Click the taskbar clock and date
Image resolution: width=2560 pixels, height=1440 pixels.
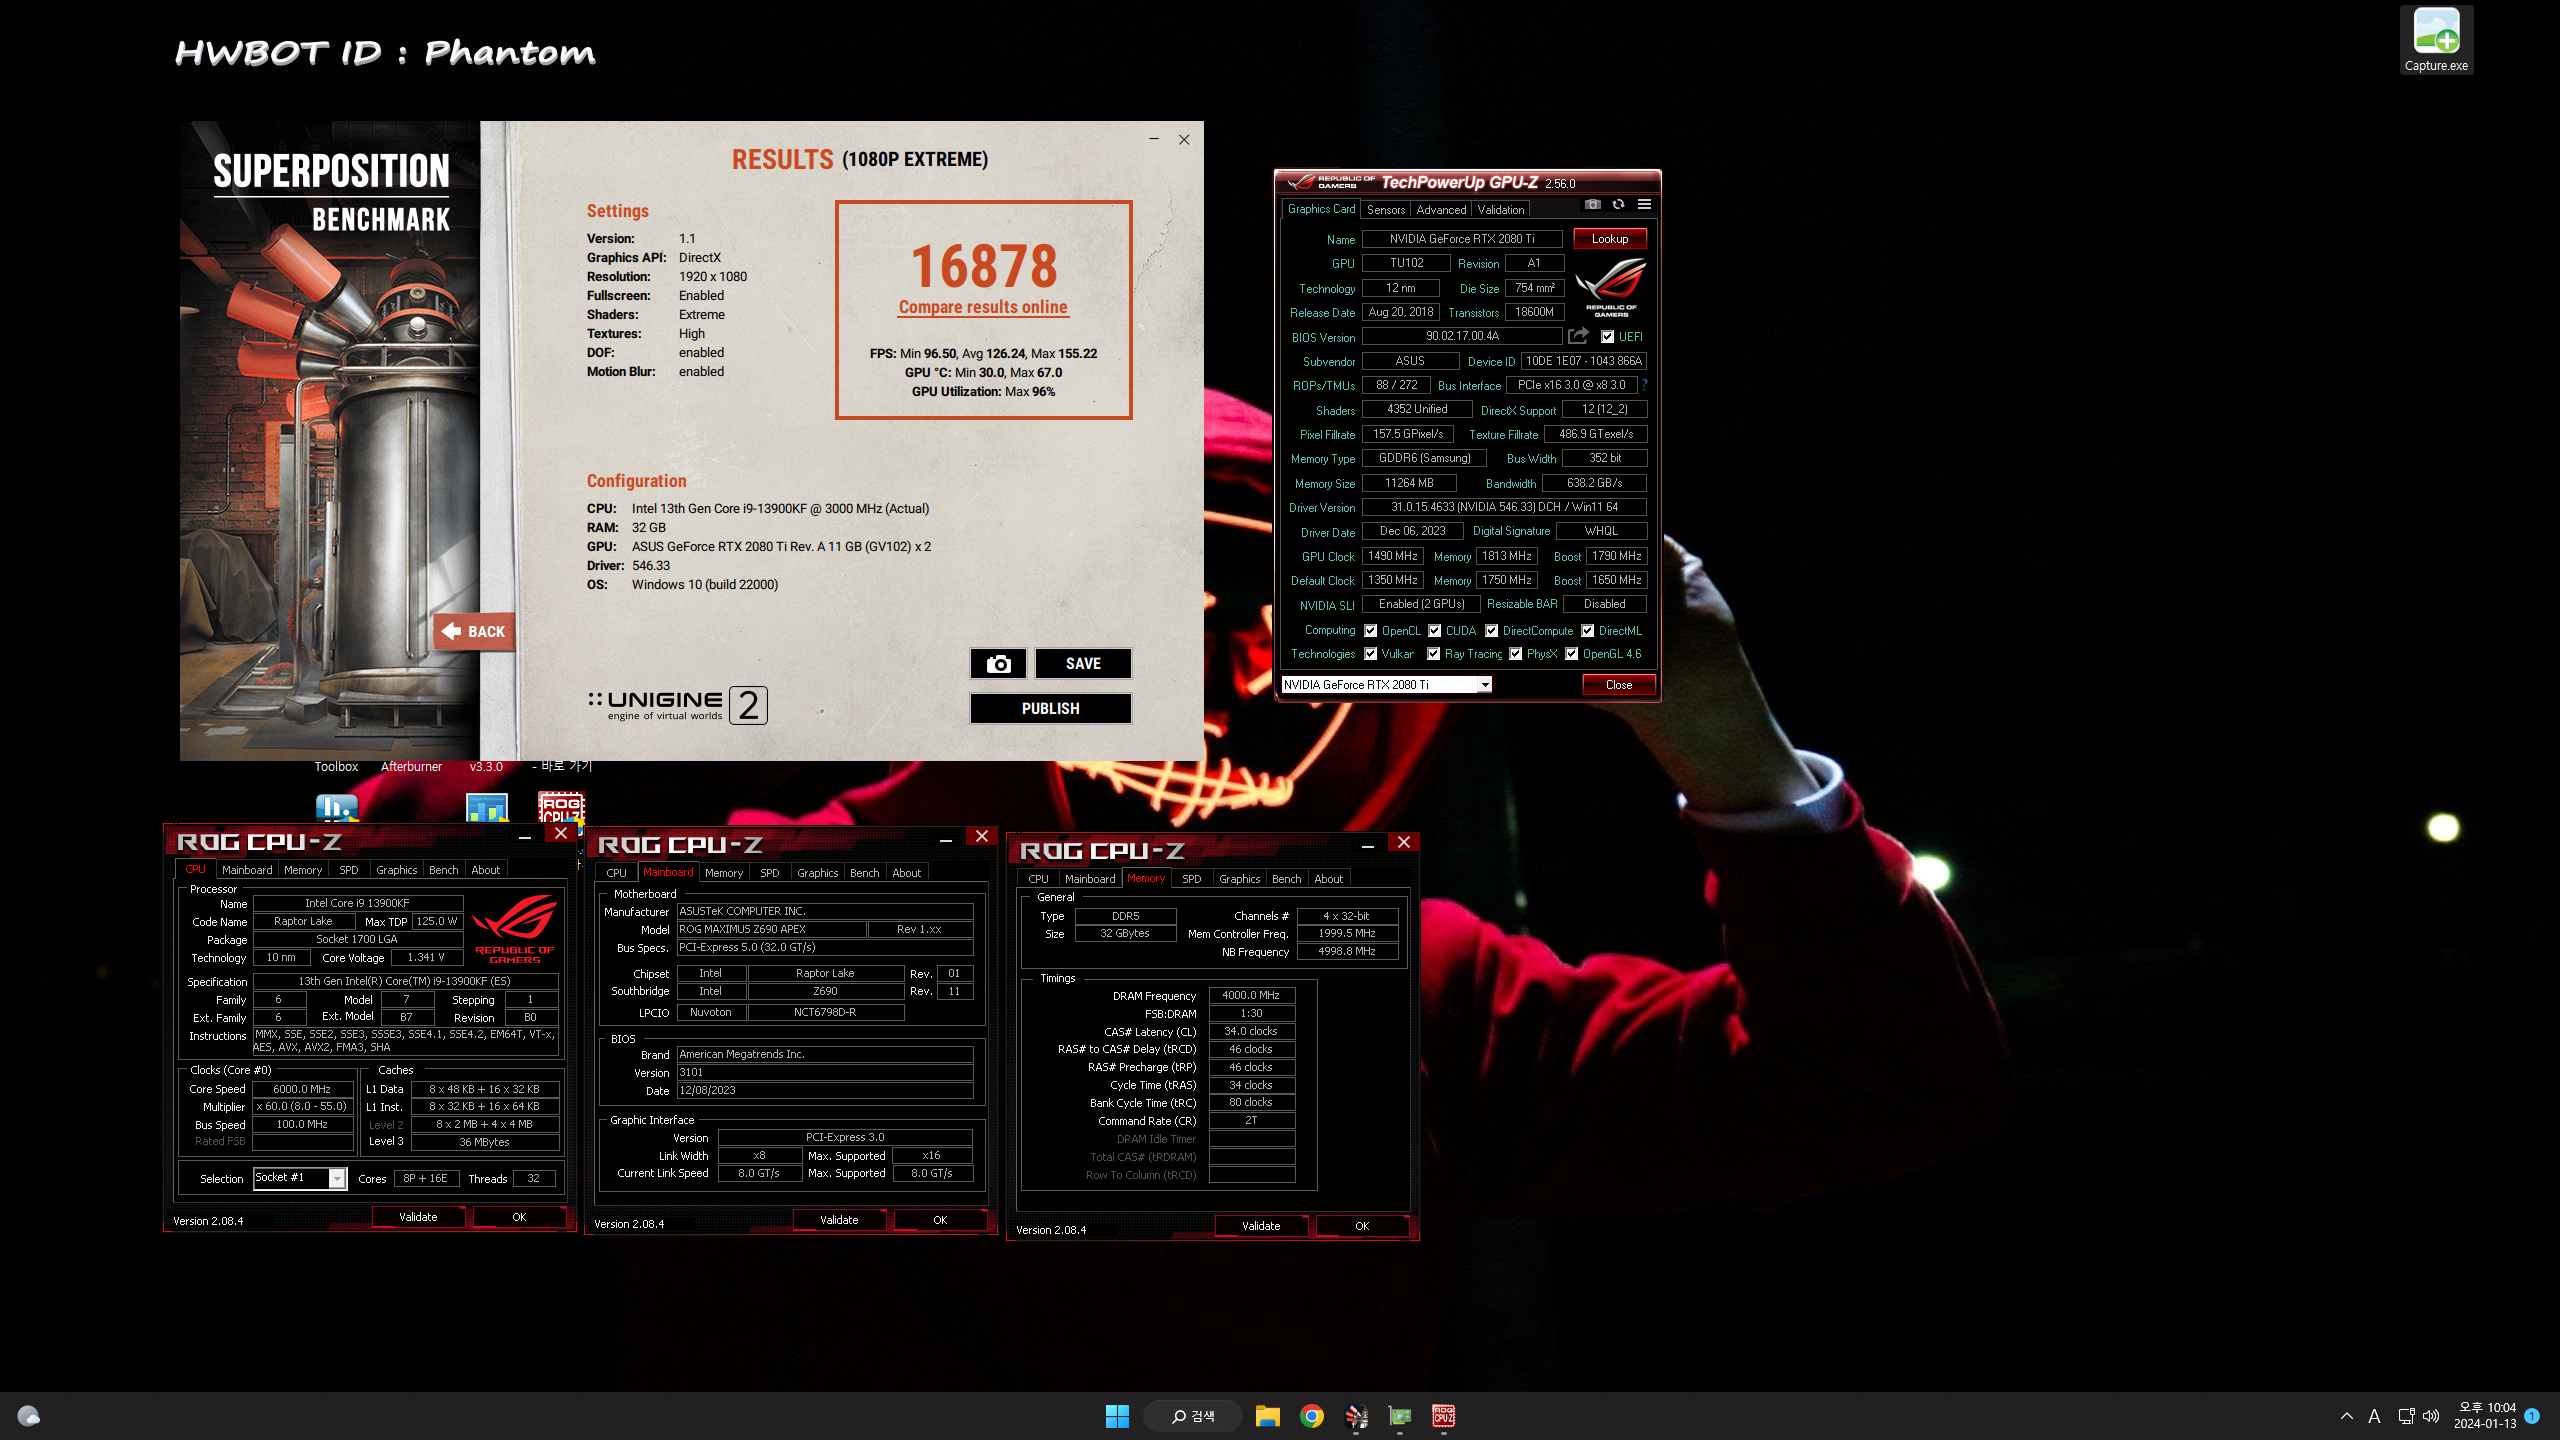(2487, 1416)
